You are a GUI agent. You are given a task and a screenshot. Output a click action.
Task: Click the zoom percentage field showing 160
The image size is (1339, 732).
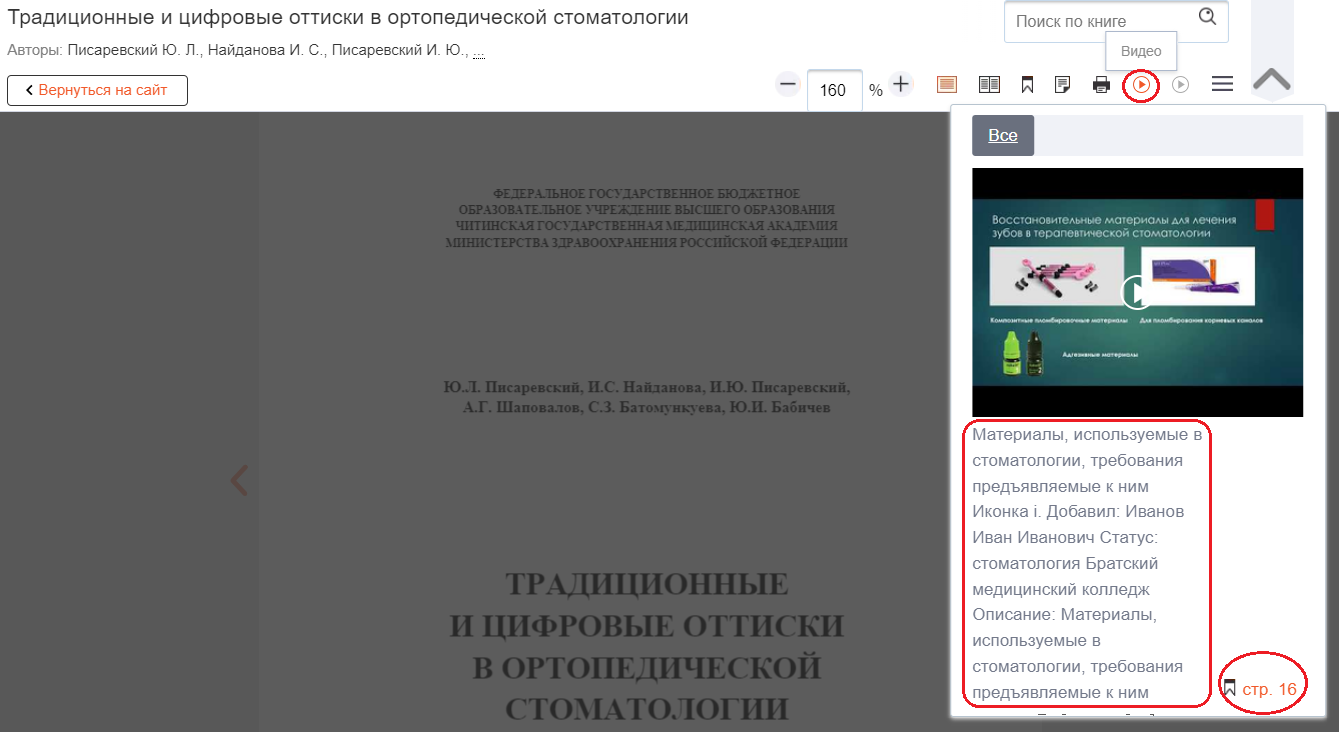pyautogui.click(x=833, y=90)
